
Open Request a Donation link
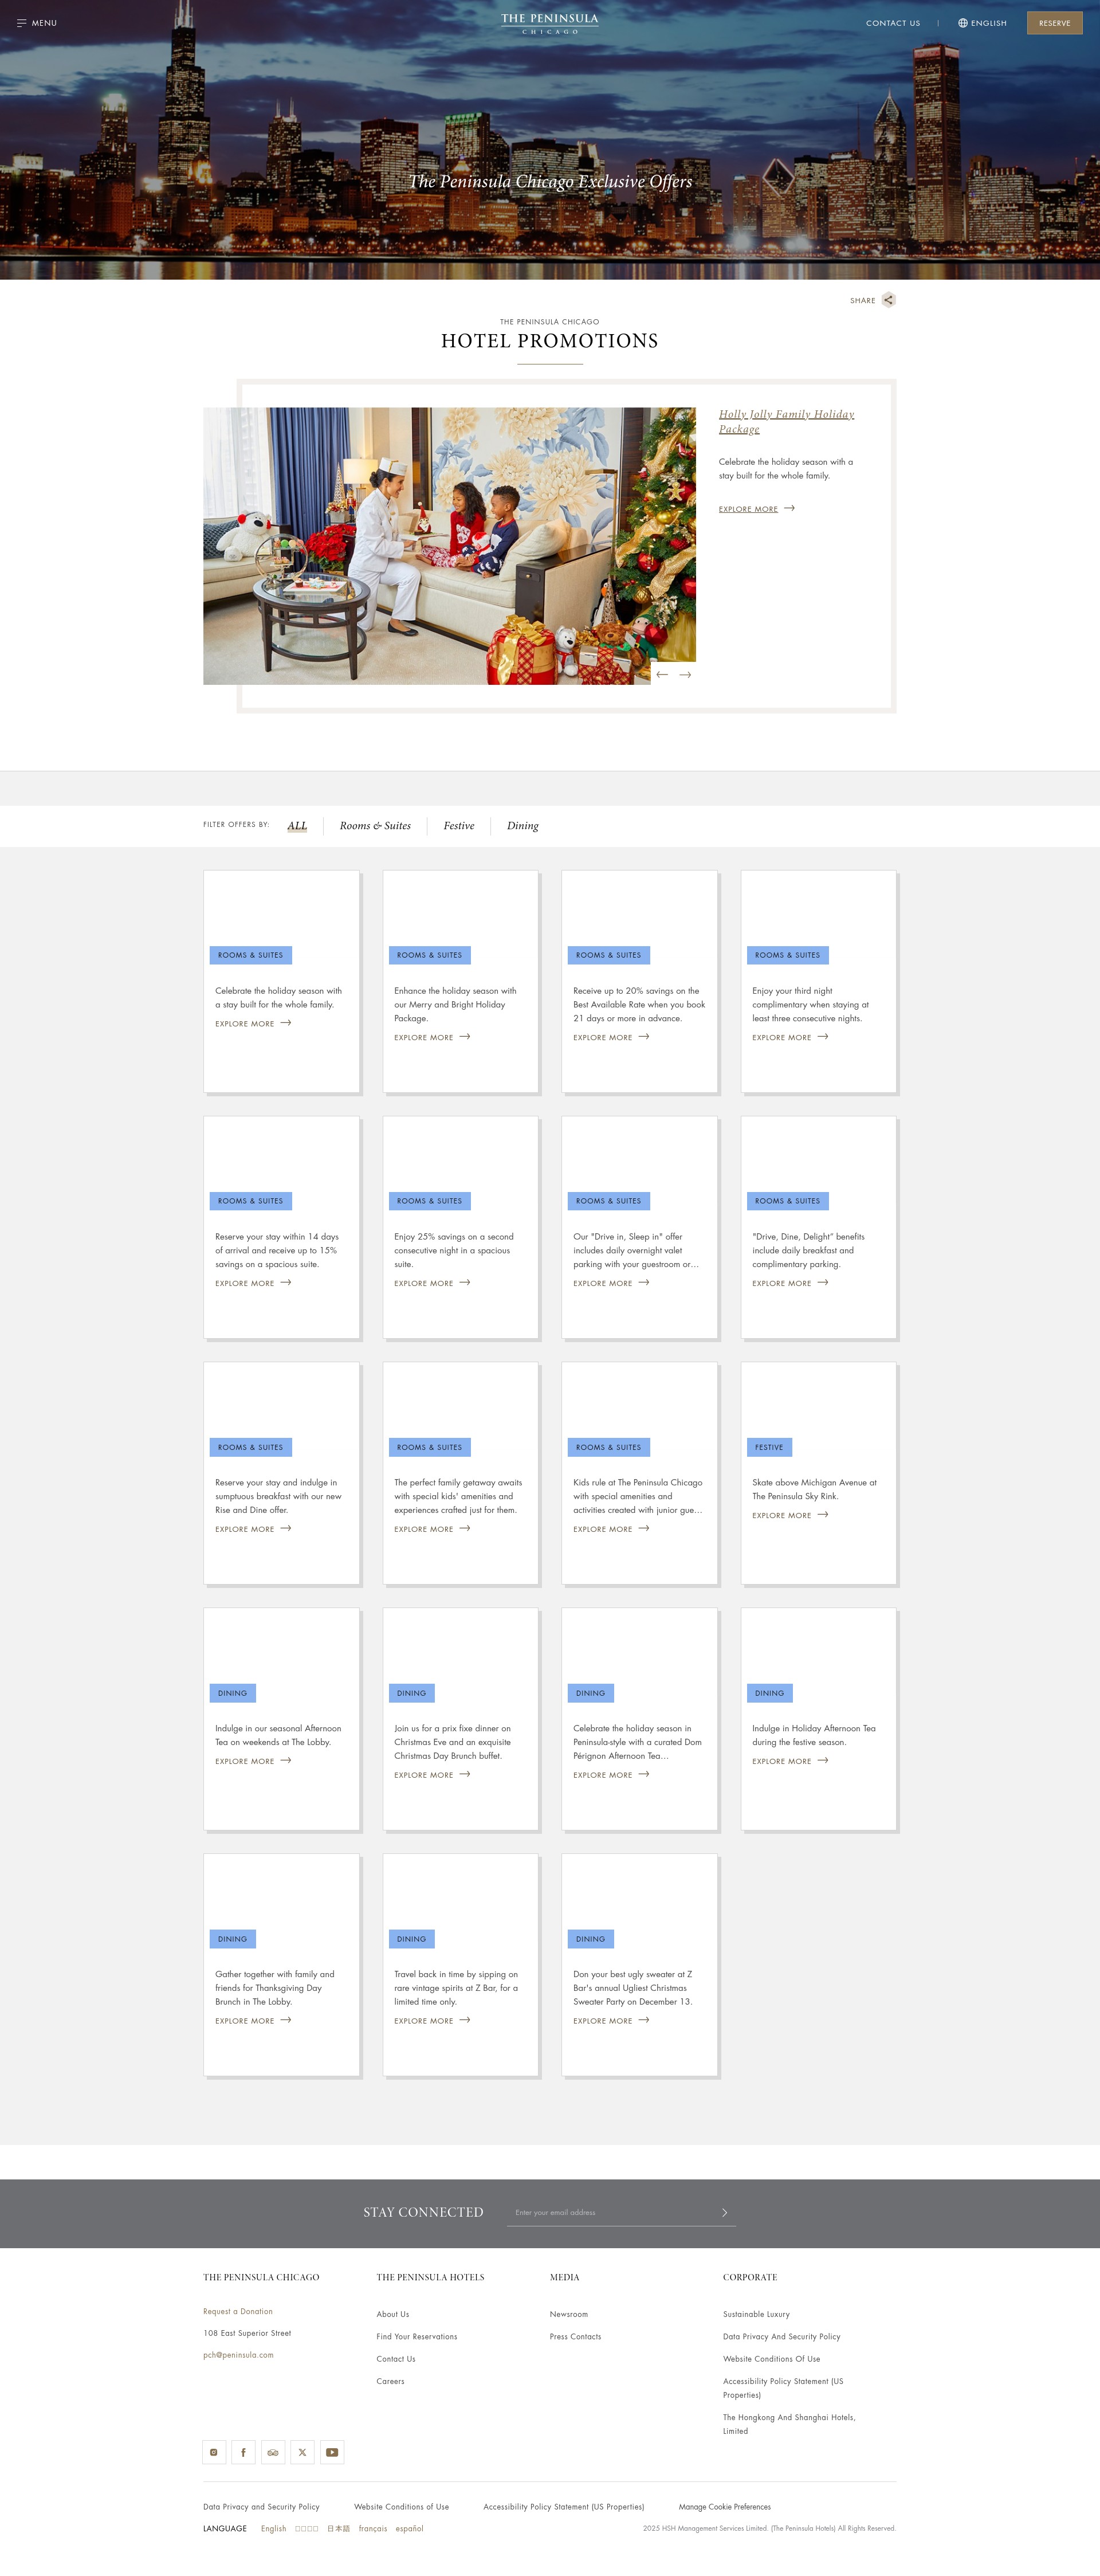point(238,2311)
